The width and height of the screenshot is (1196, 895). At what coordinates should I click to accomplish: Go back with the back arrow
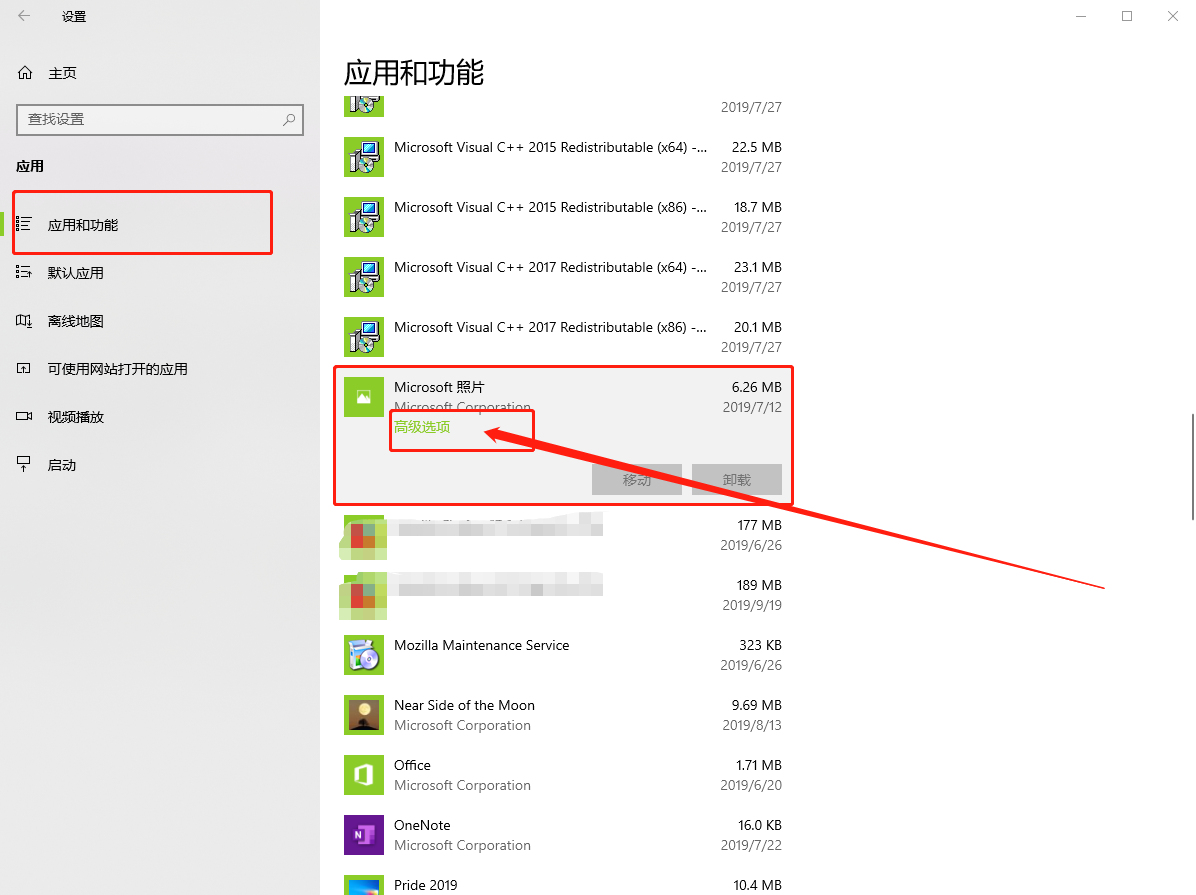(x=24, y=16)
